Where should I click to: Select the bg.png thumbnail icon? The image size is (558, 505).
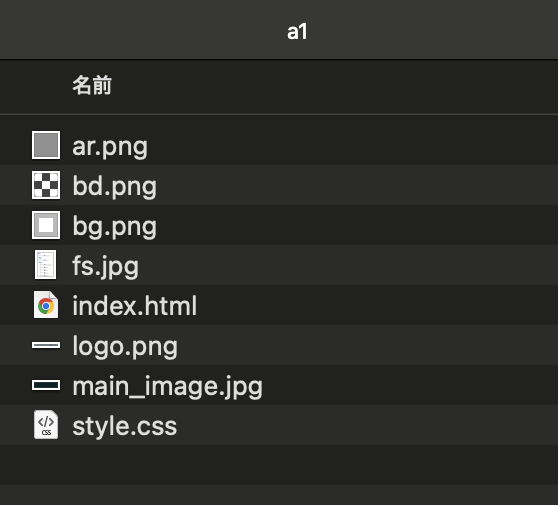46,225
